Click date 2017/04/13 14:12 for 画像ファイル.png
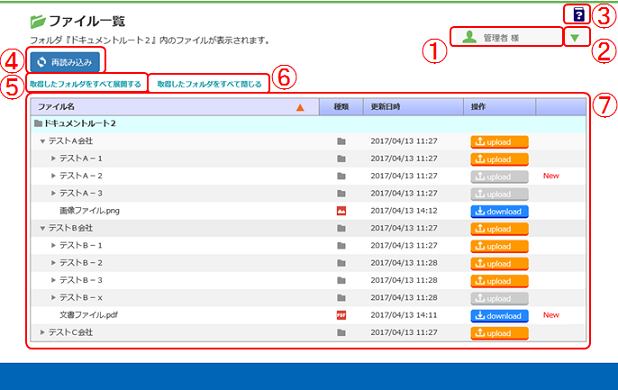The height and width of the screenshot is (390, 618). (x=404, y=211)
